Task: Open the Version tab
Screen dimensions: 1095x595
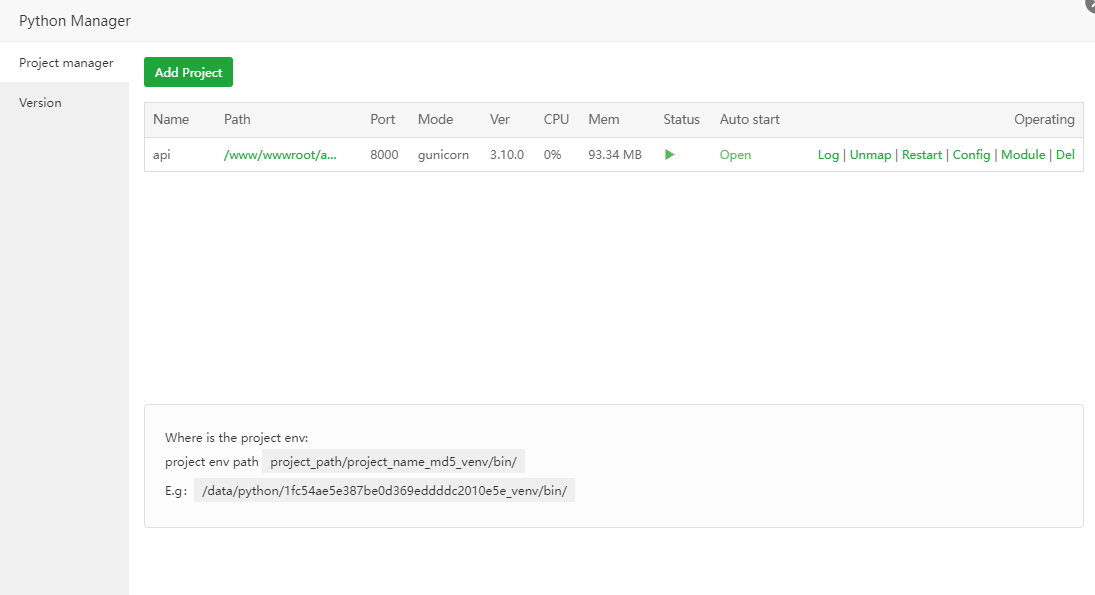Action: pos(40,103)
